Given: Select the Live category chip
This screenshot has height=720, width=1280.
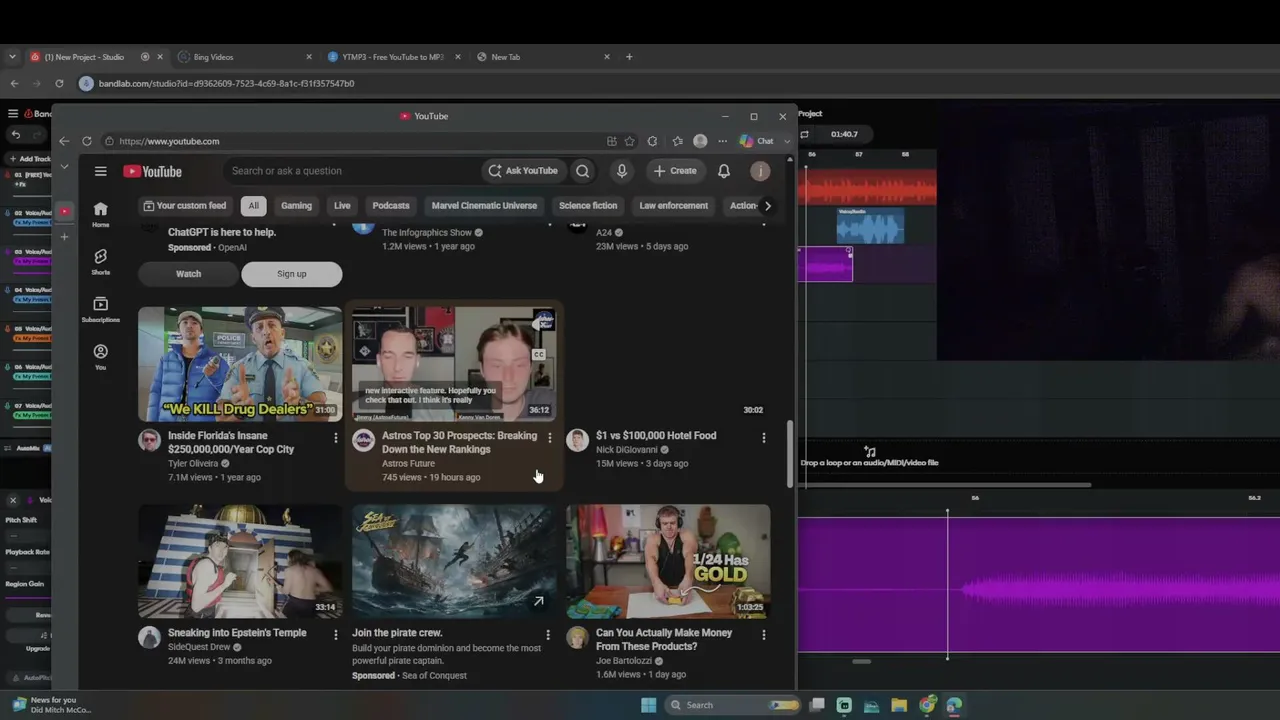Looking at the screenshot, I should 342,206.
